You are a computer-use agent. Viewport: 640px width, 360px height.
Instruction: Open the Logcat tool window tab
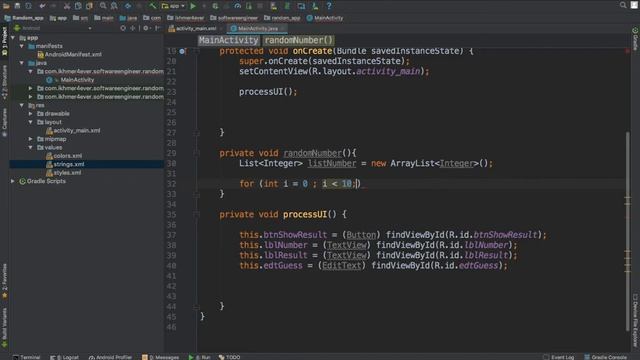[x=64, y=357]
